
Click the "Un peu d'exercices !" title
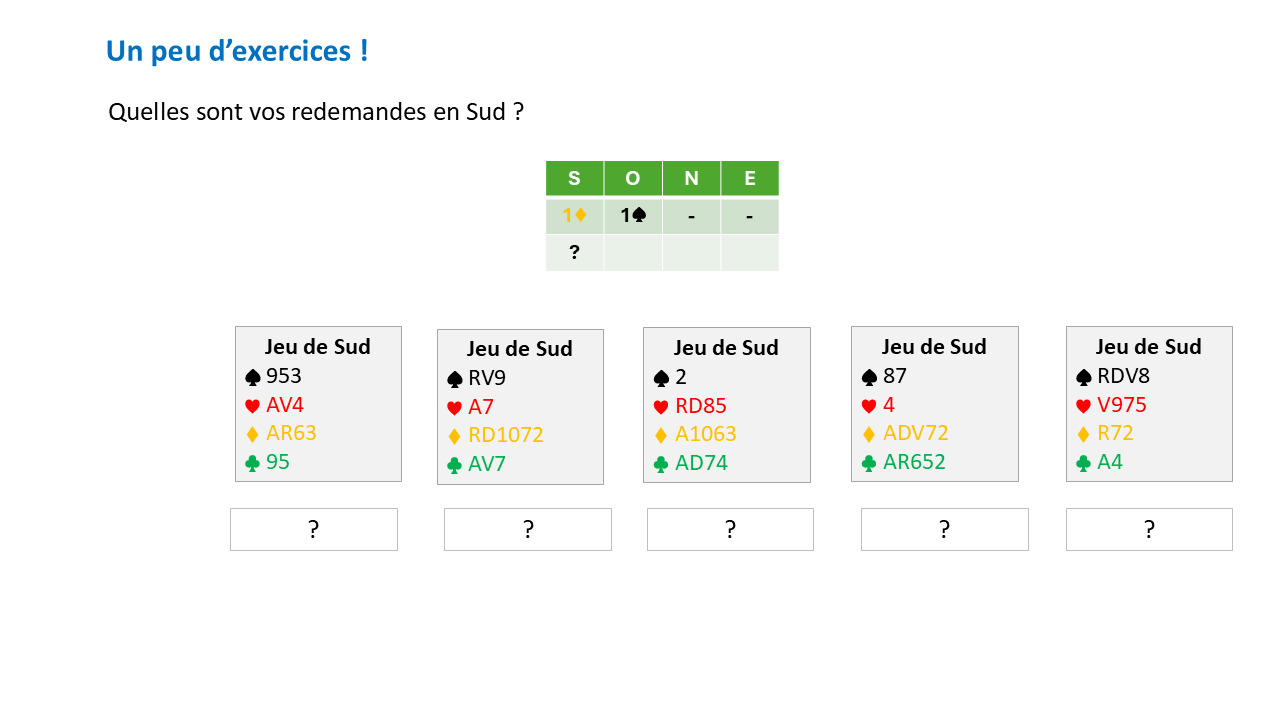tap(237, 51)
